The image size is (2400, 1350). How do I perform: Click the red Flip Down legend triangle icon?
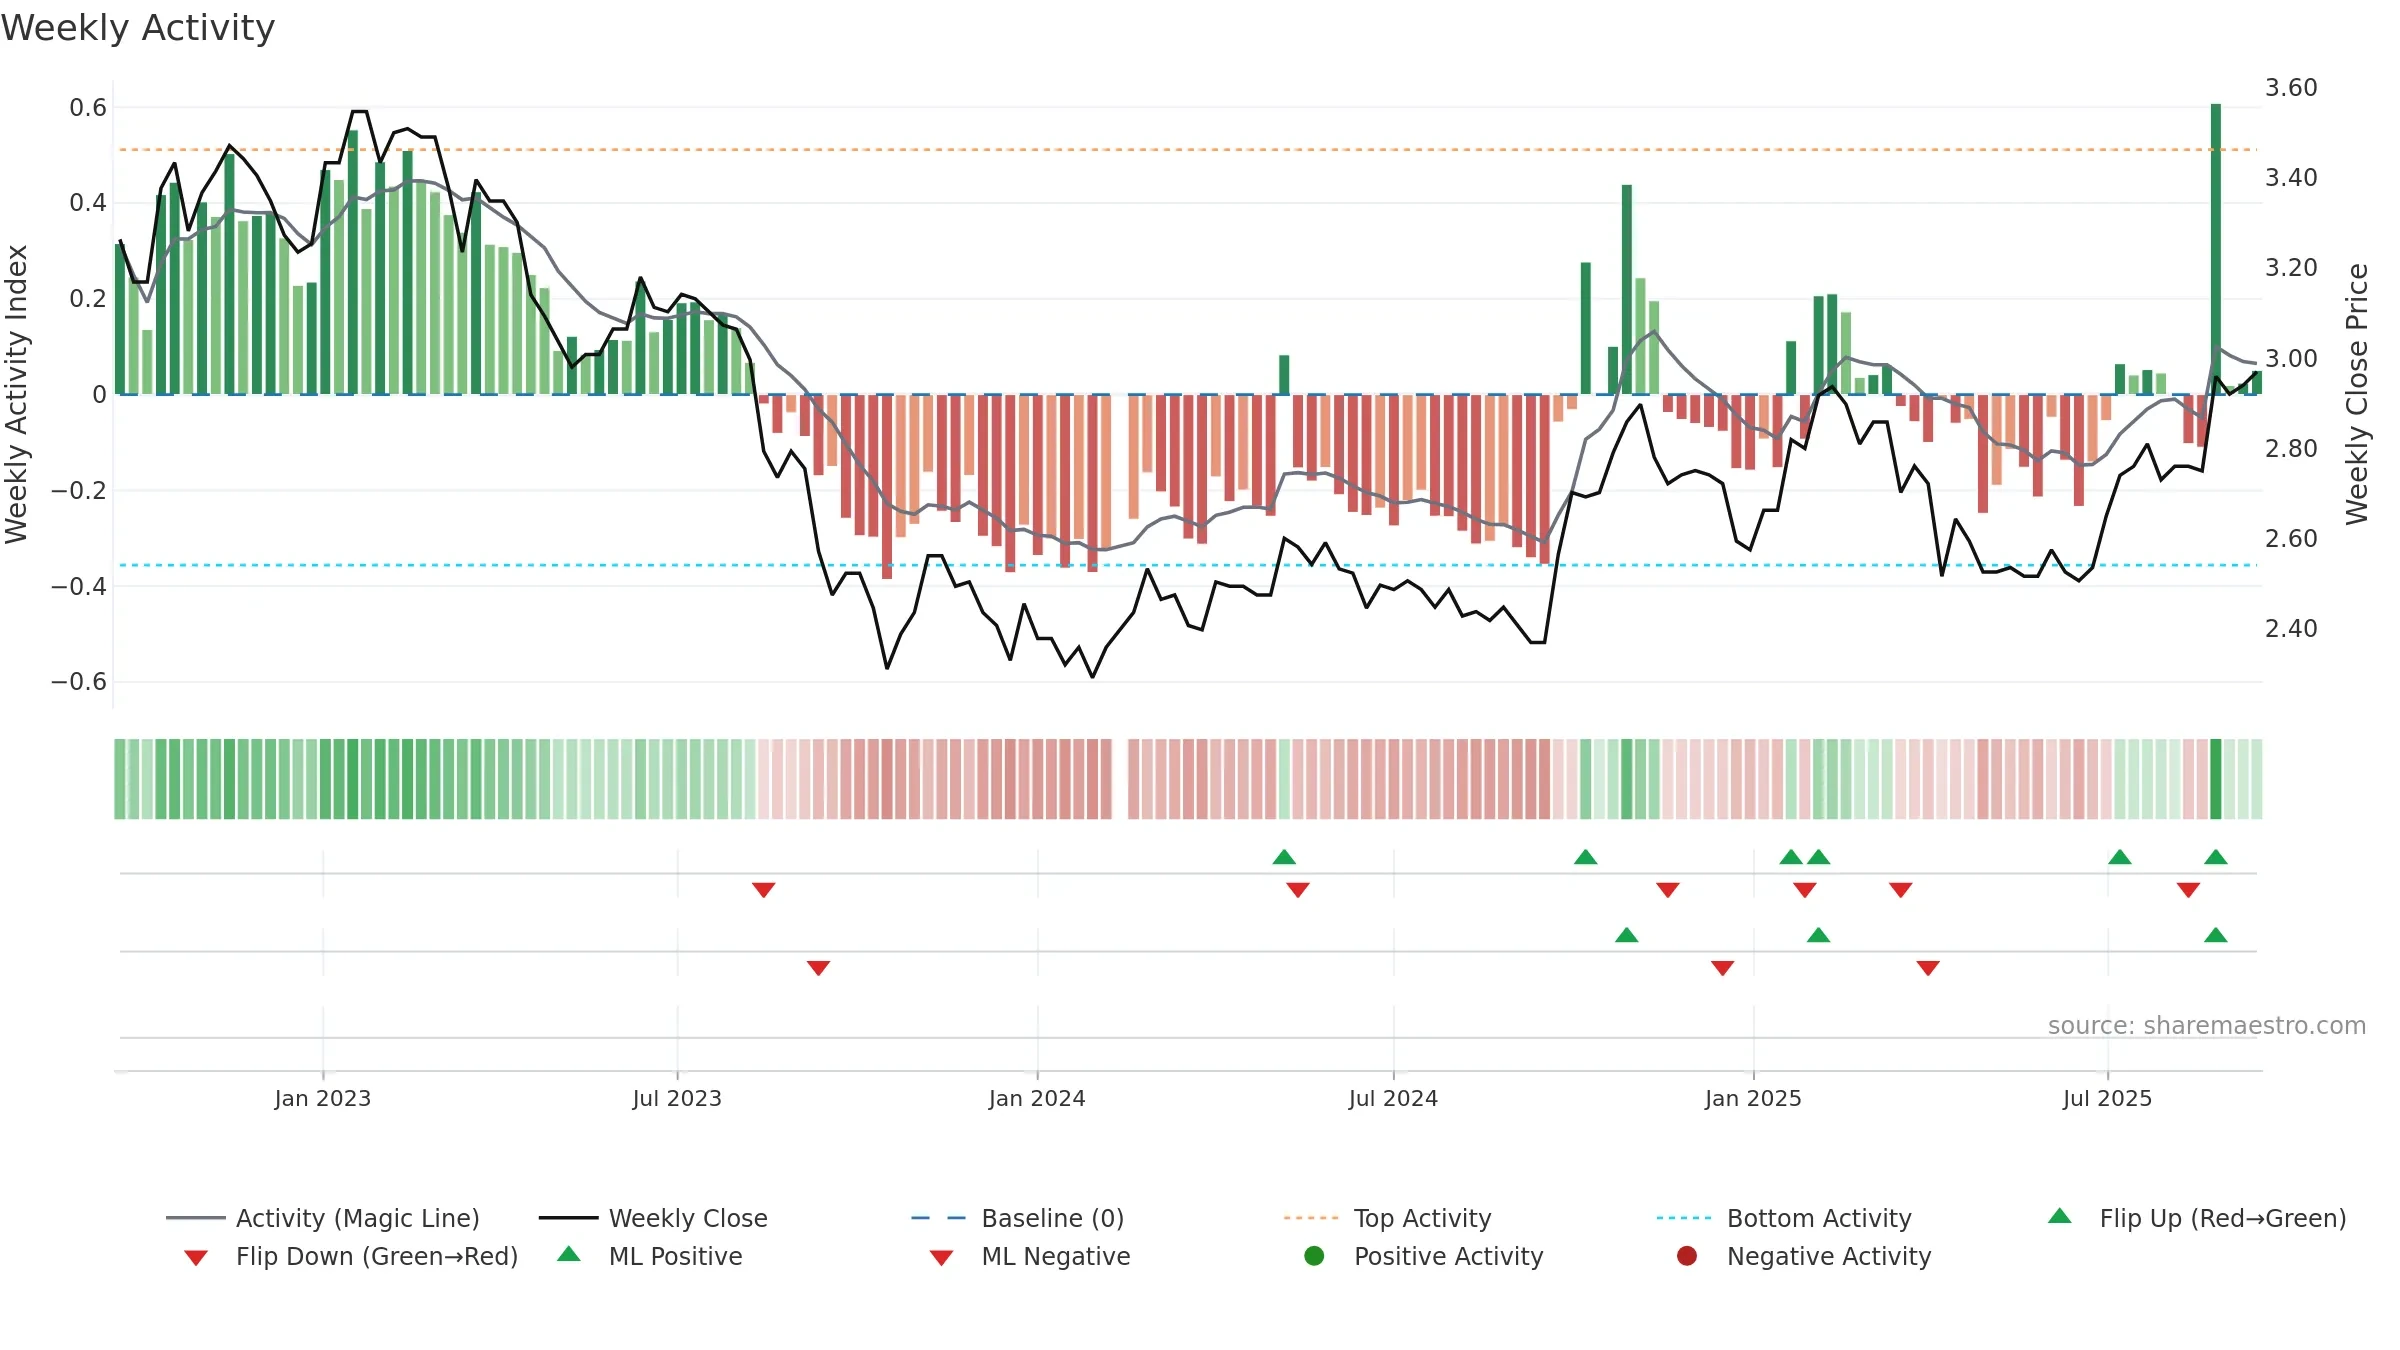coord(196,1258)
